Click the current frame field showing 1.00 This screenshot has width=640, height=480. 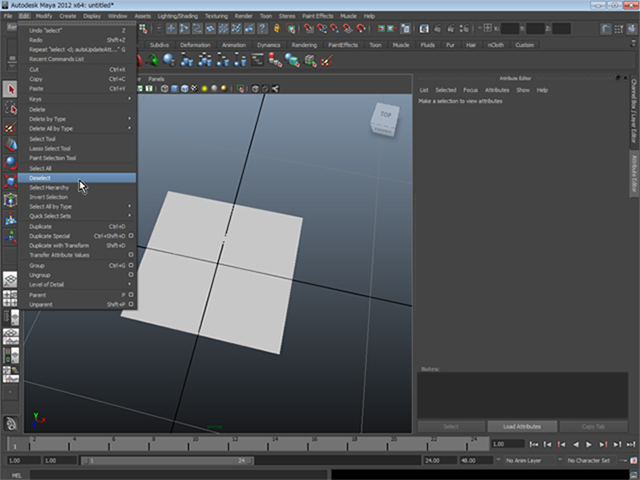pos(507,444)
